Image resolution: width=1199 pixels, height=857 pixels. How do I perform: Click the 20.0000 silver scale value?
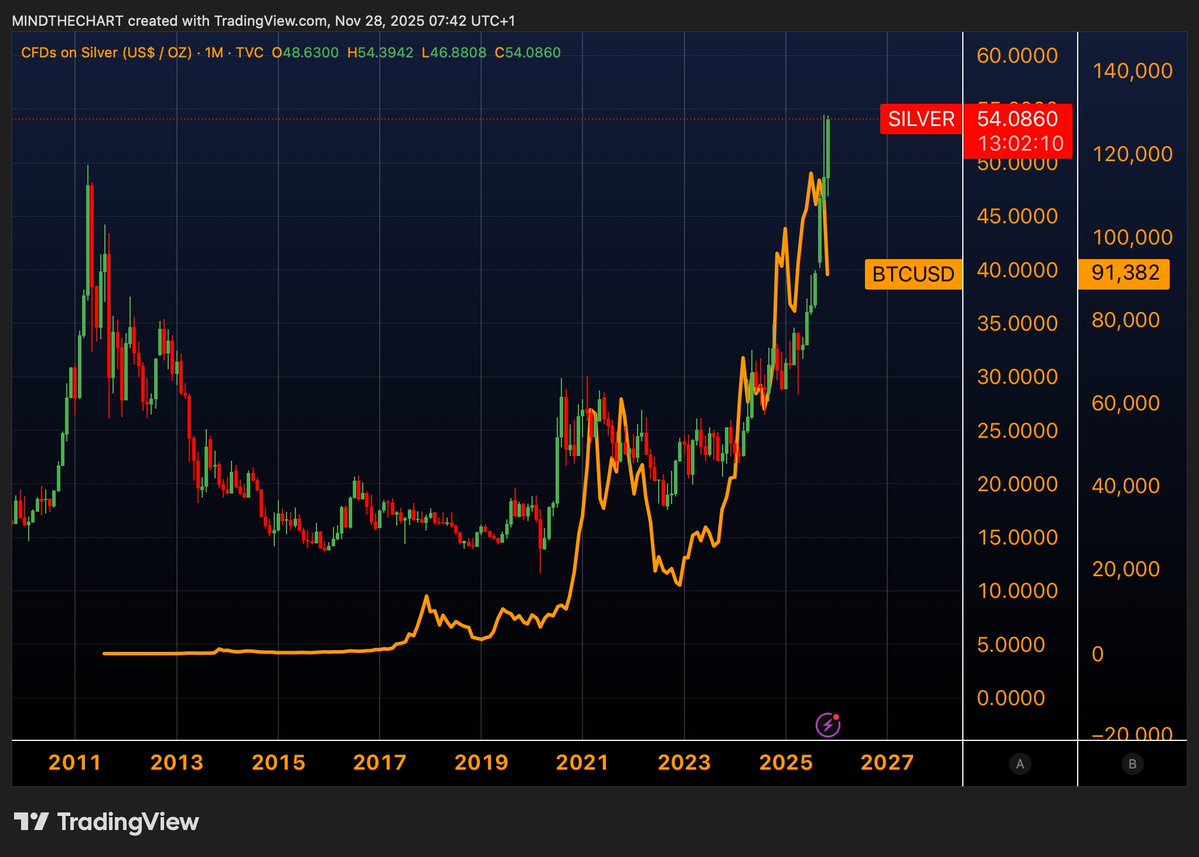pos(1018,484)
